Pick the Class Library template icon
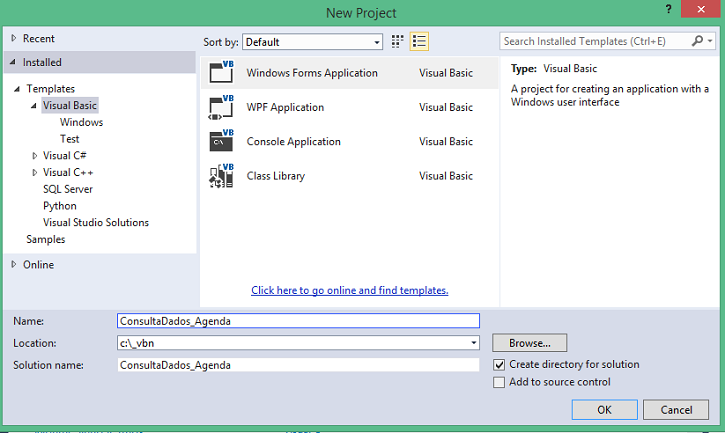725x433 pixels. (x=221, y=176)
